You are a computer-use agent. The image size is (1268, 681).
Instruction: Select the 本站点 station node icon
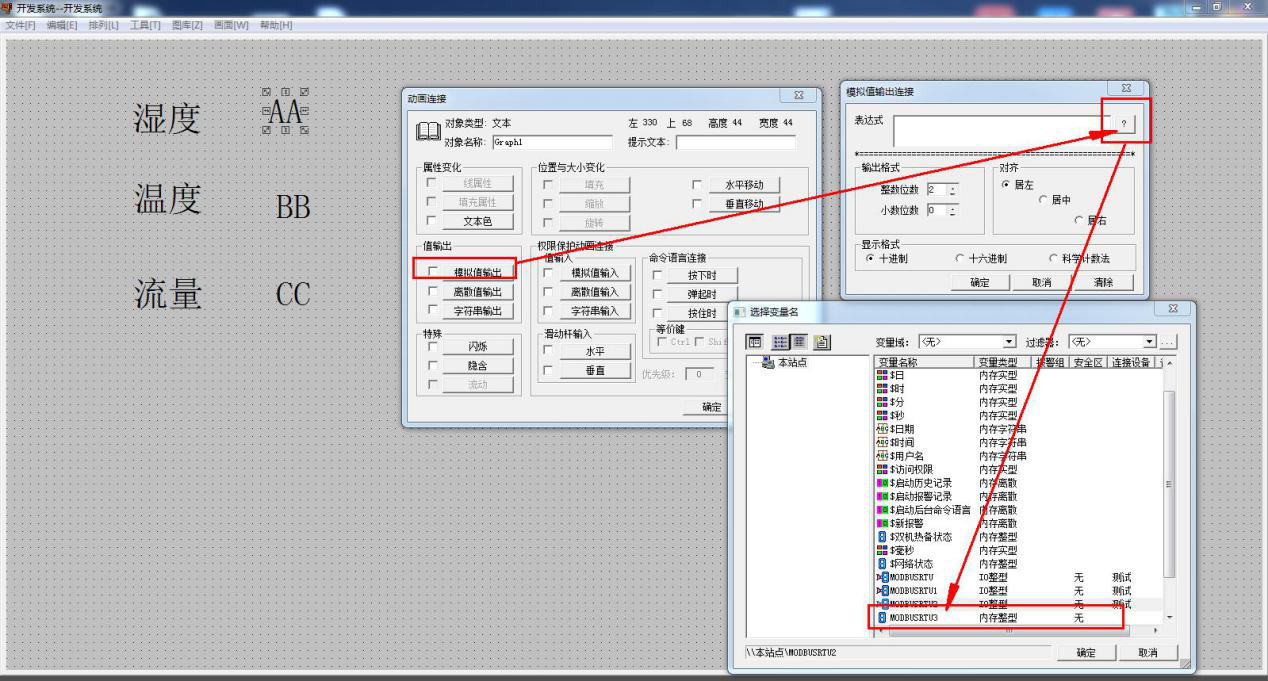(x=768, y=362)
